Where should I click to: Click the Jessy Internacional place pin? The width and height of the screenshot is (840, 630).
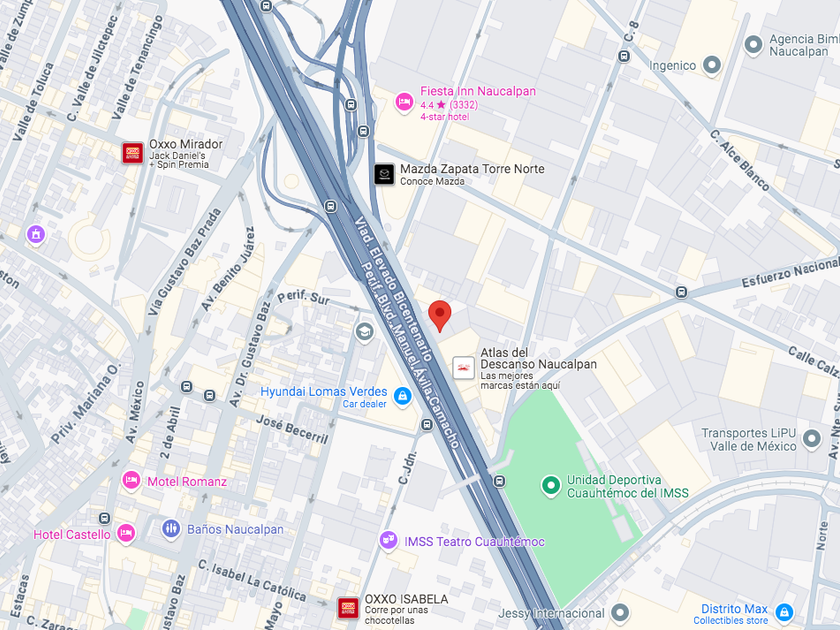click(x=620, y=612)
